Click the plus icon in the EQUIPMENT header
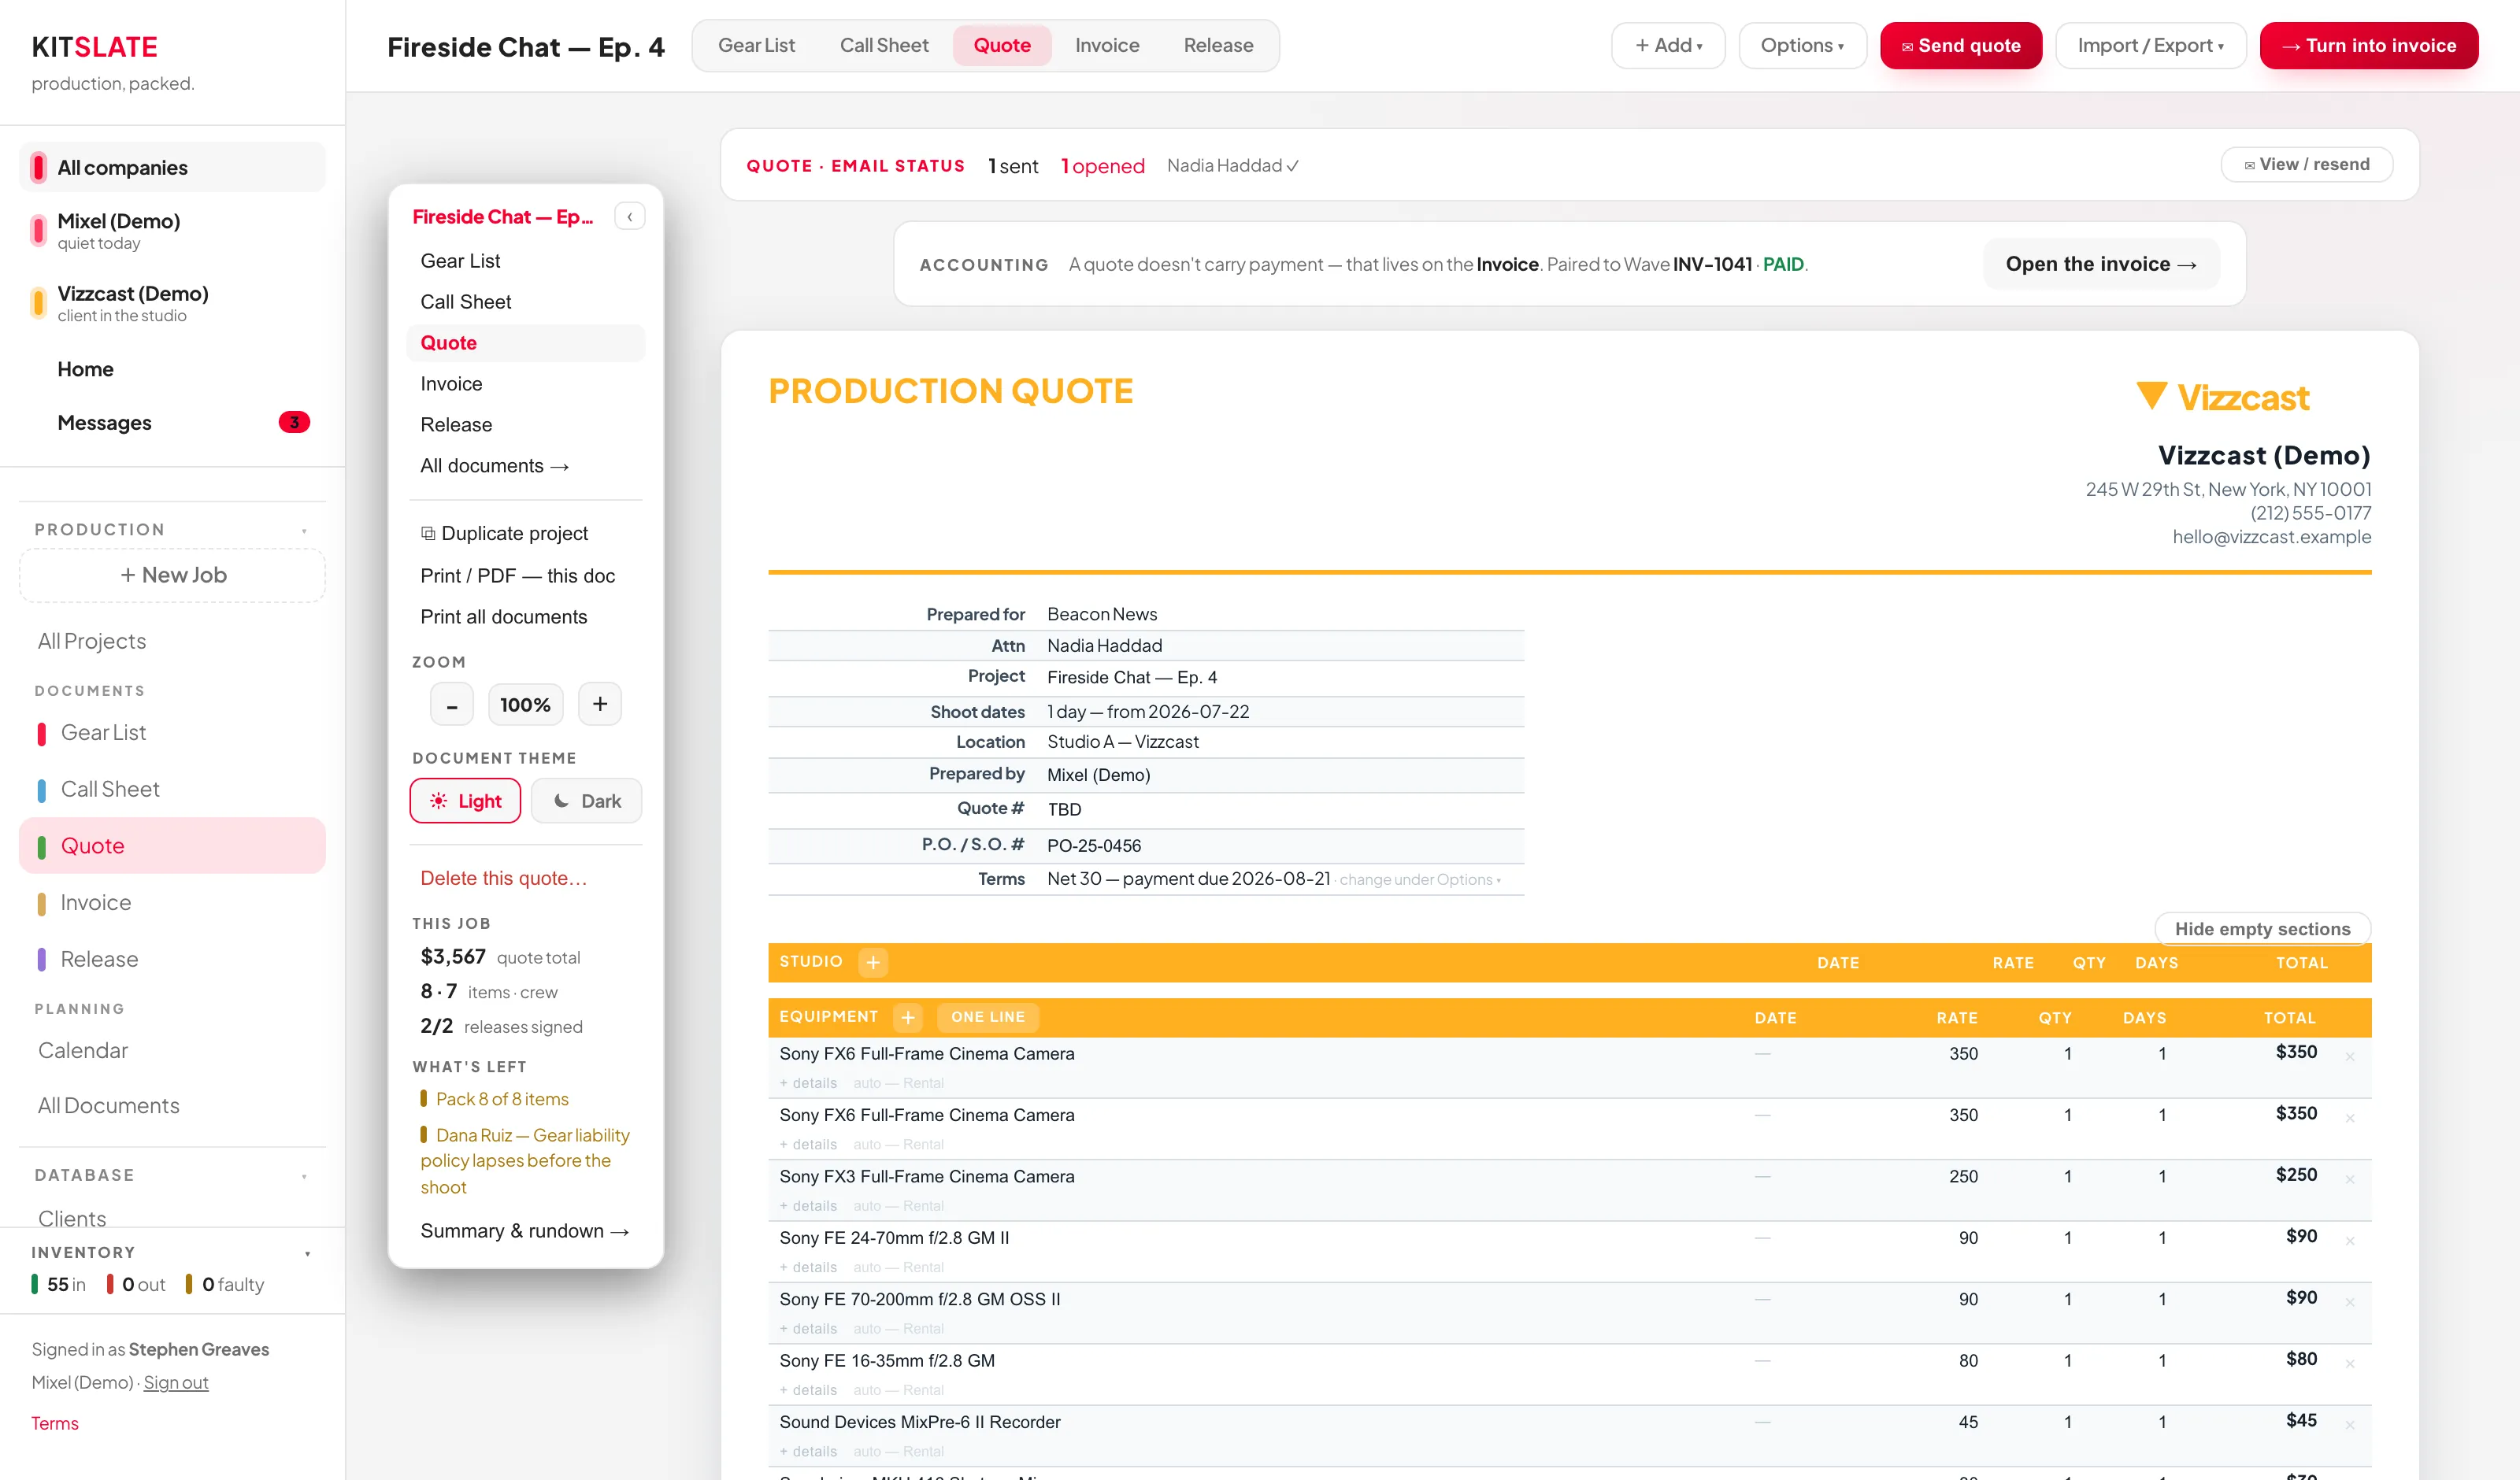2520x1480 pixels. [908, 1017]
